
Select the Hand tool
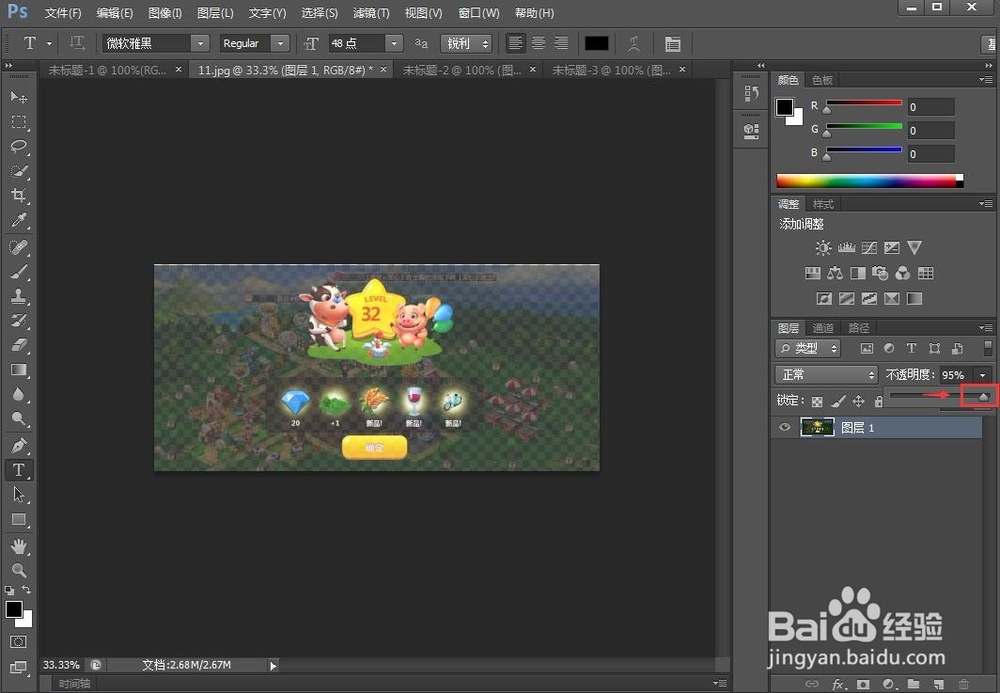18,546
